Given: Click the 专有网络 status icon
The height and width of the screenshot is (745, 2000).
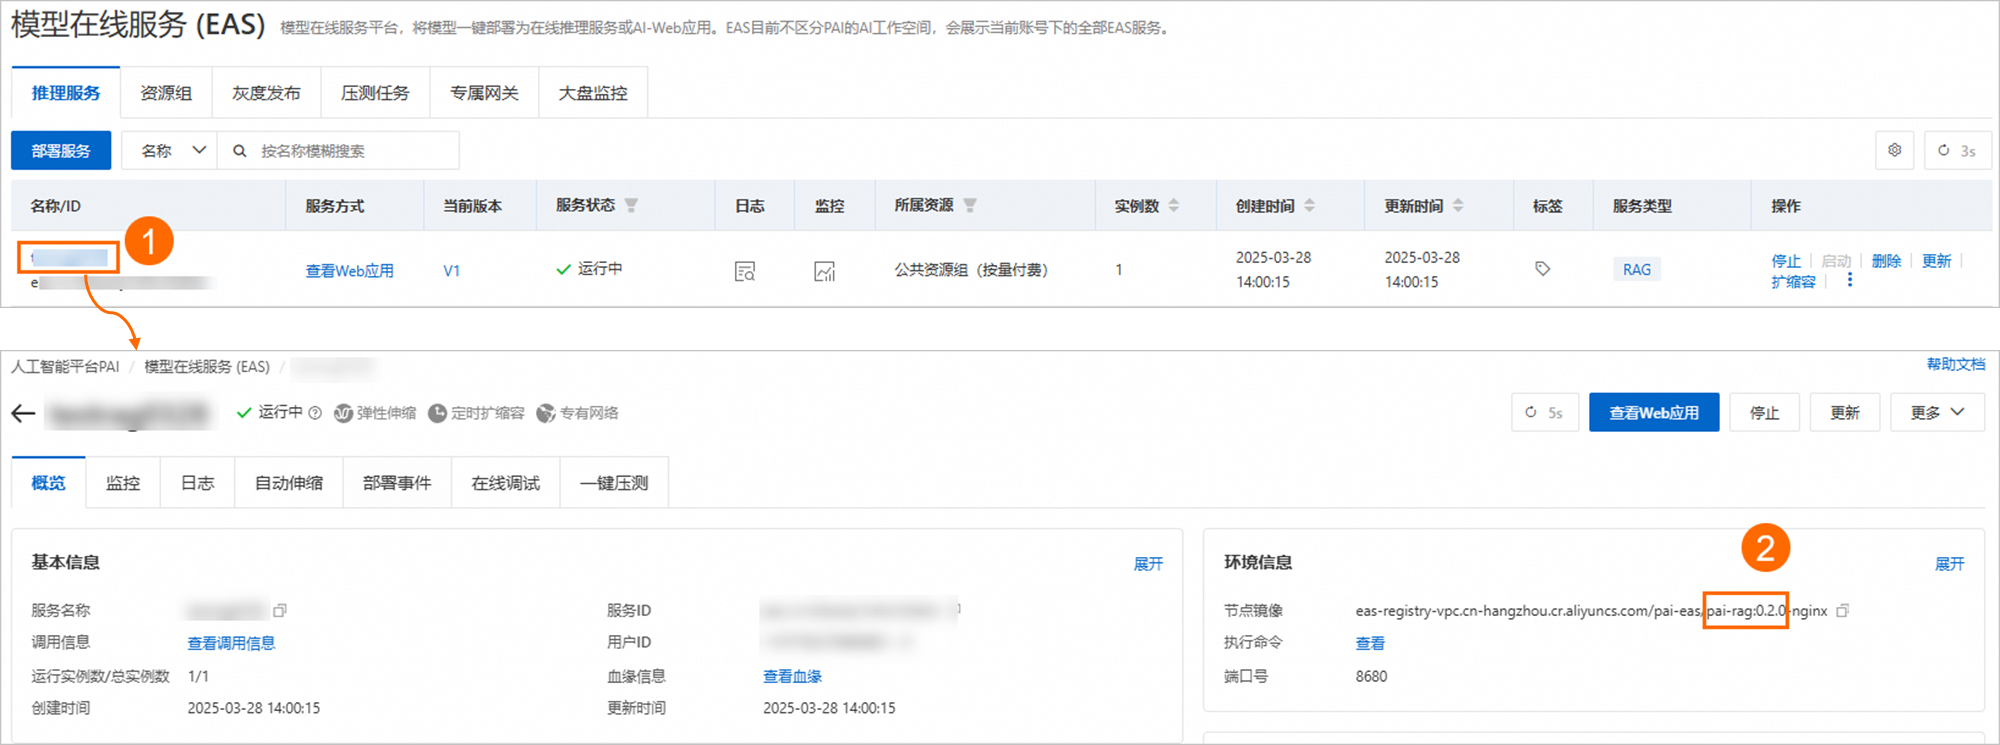Looking at the screenshot, I should pos(545,413).
